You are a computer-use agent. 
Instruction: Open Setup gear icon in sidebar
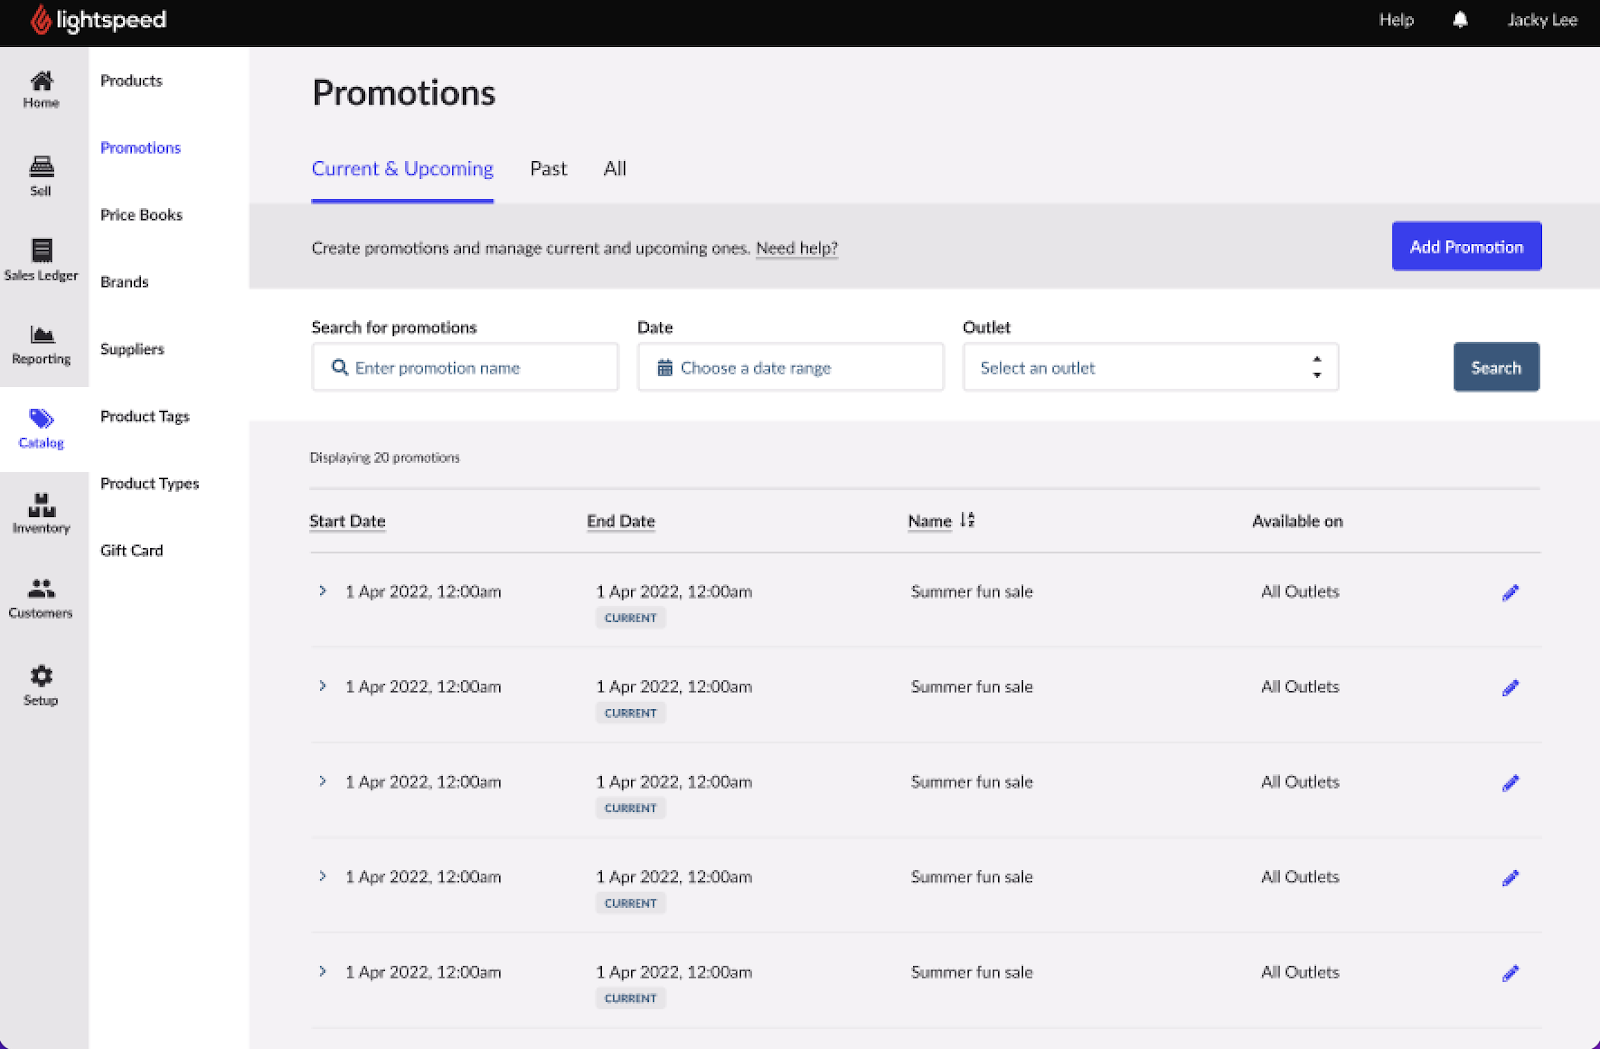pyautogui.click(x=41, y=684)
